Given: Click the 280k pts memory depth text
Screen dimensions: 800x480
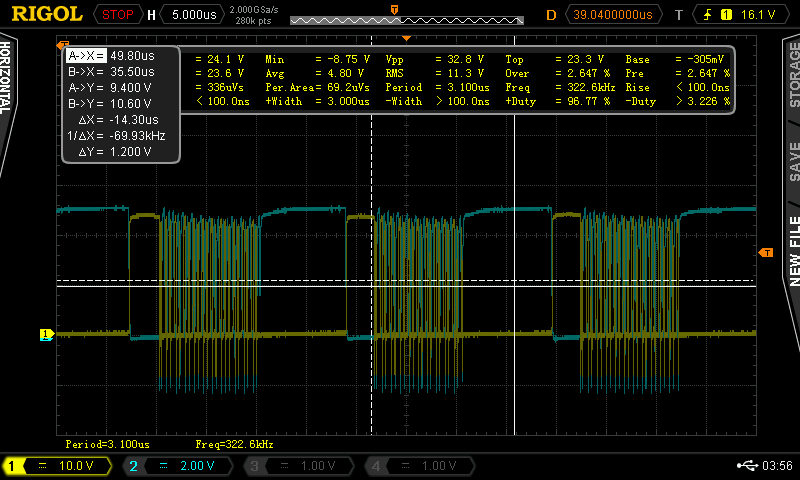Looking at the screenshot, I should point(253,21).
